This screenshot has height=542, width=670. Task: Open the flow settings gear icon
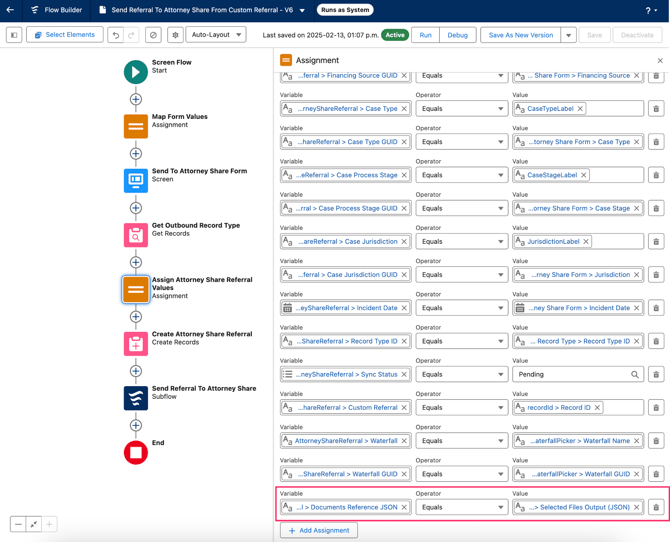175,35
